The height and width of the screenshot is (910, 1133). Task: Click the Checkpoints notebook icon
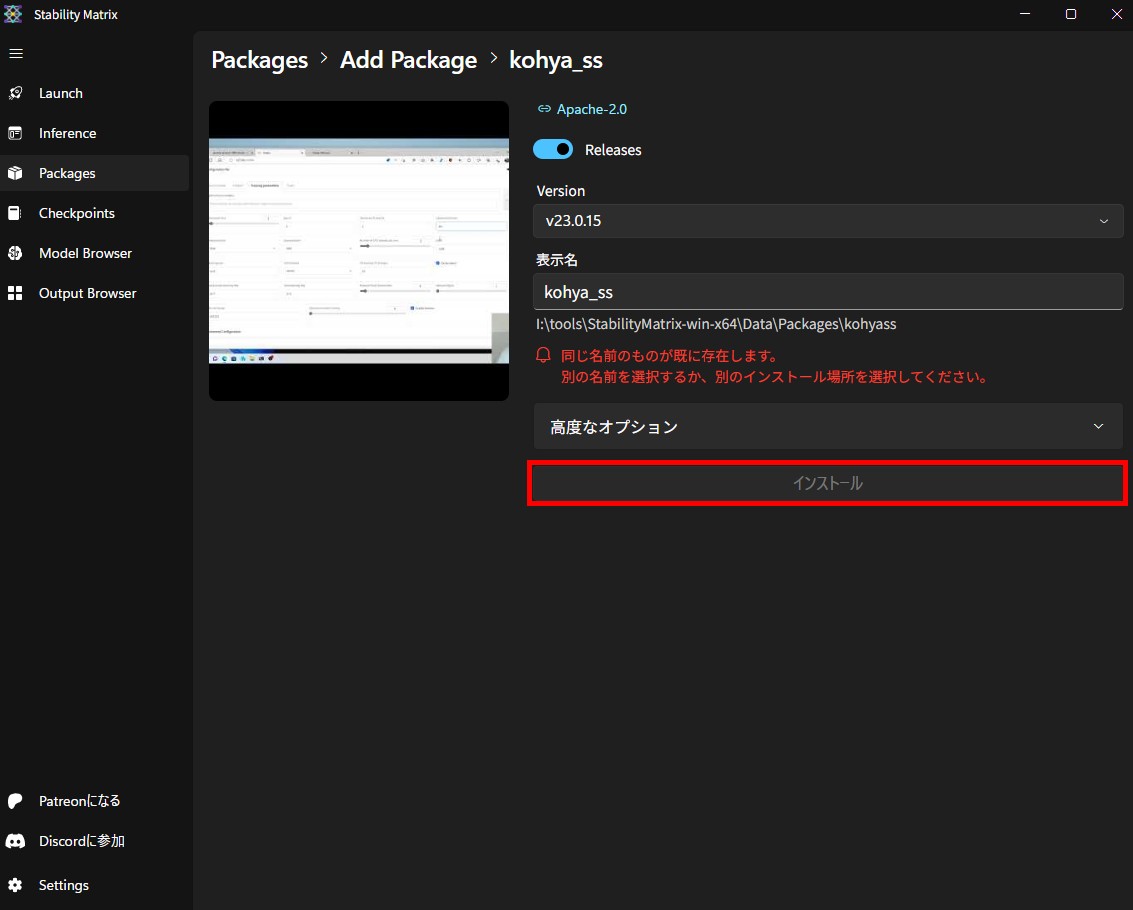pos(14,213)
